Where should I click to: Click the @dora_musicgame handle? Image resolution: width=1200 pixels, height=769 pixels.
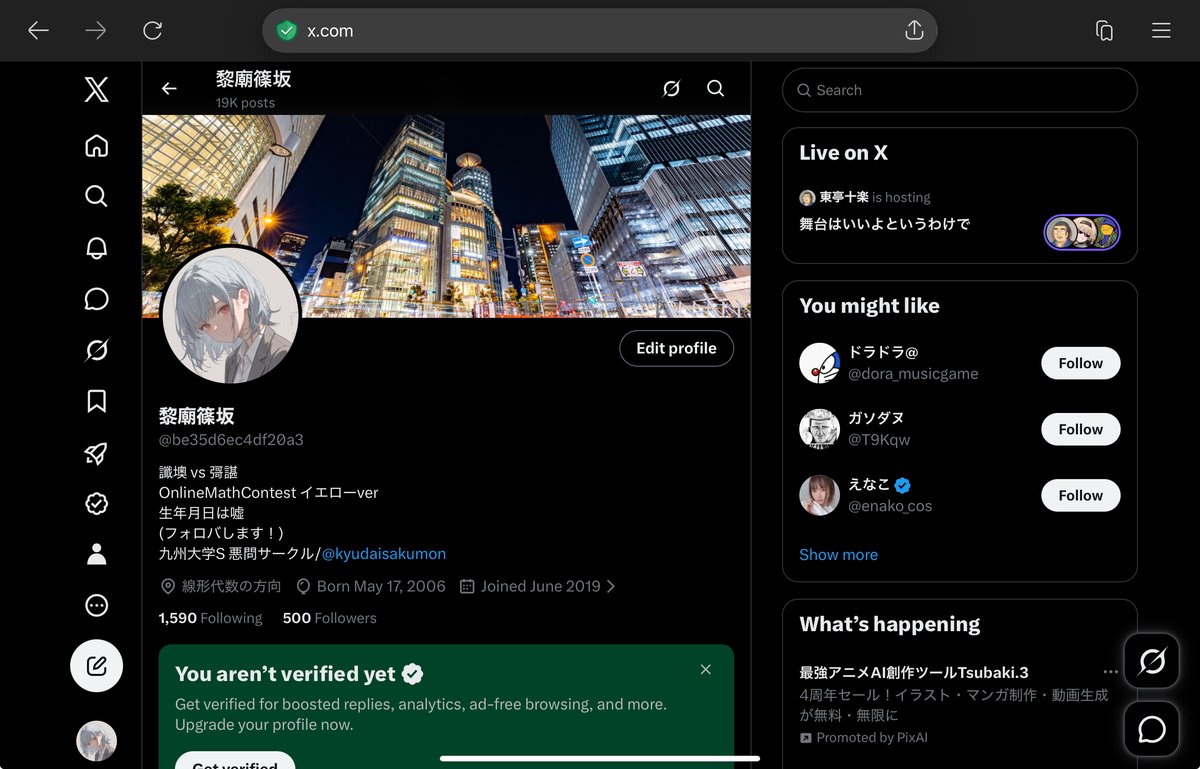point(913,373)
